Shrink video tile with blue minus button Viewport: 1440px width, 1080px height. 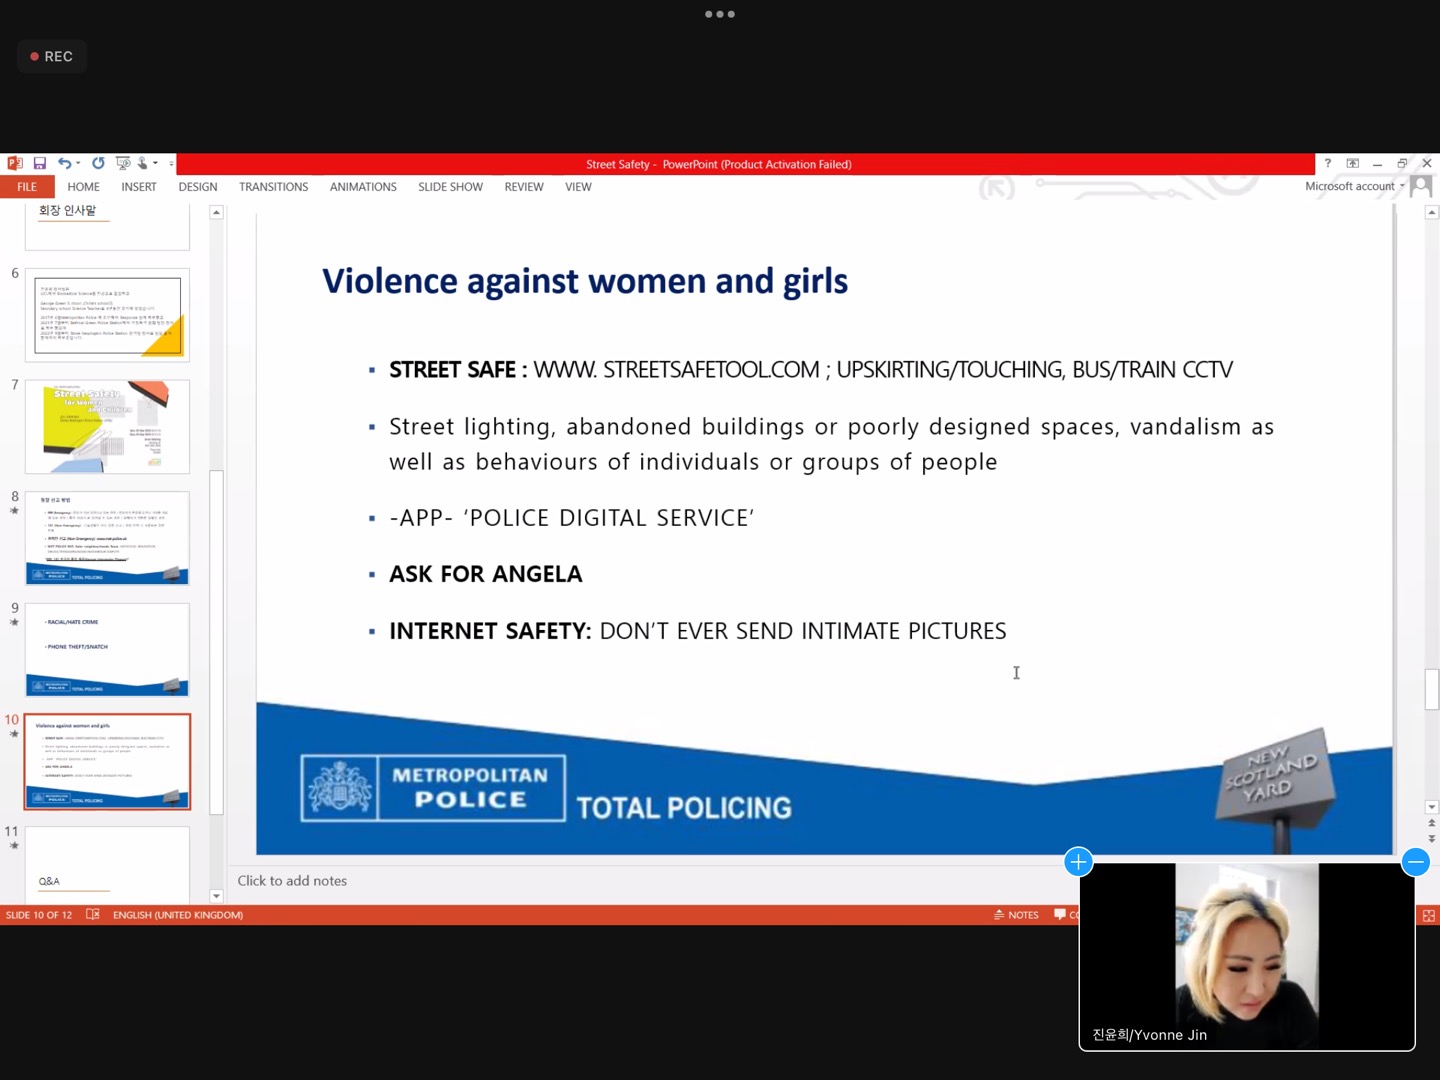click(1415, 862)
